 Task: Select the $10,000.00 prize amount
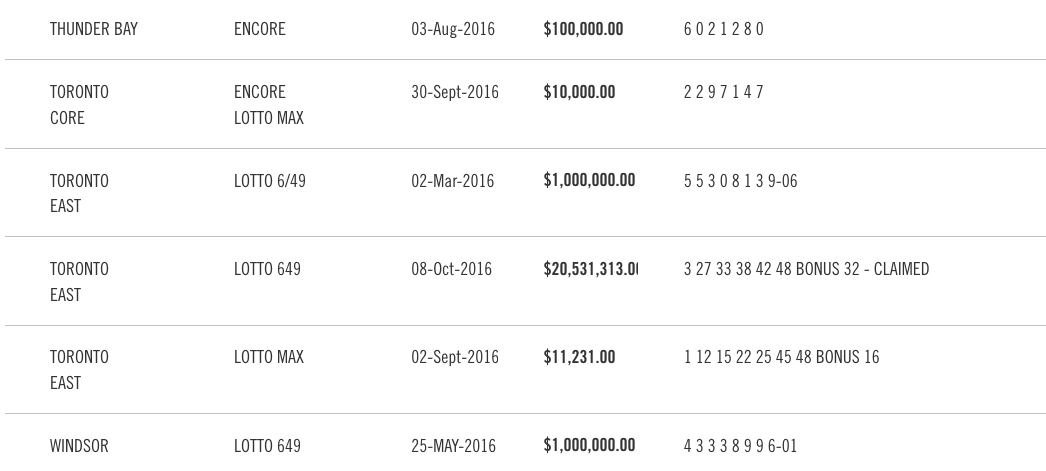click(x=580, y=92)
